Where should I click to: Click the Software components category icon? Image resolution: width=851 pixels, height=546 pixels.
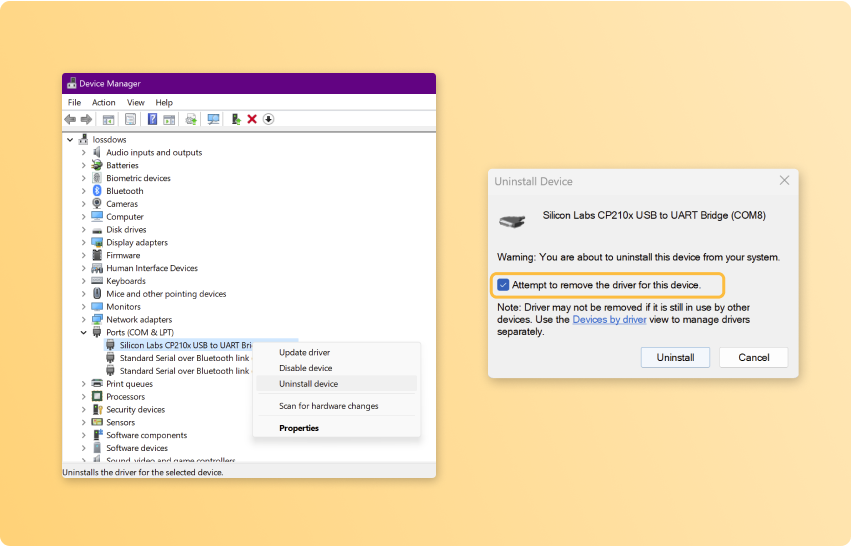(x=97, y=435)
